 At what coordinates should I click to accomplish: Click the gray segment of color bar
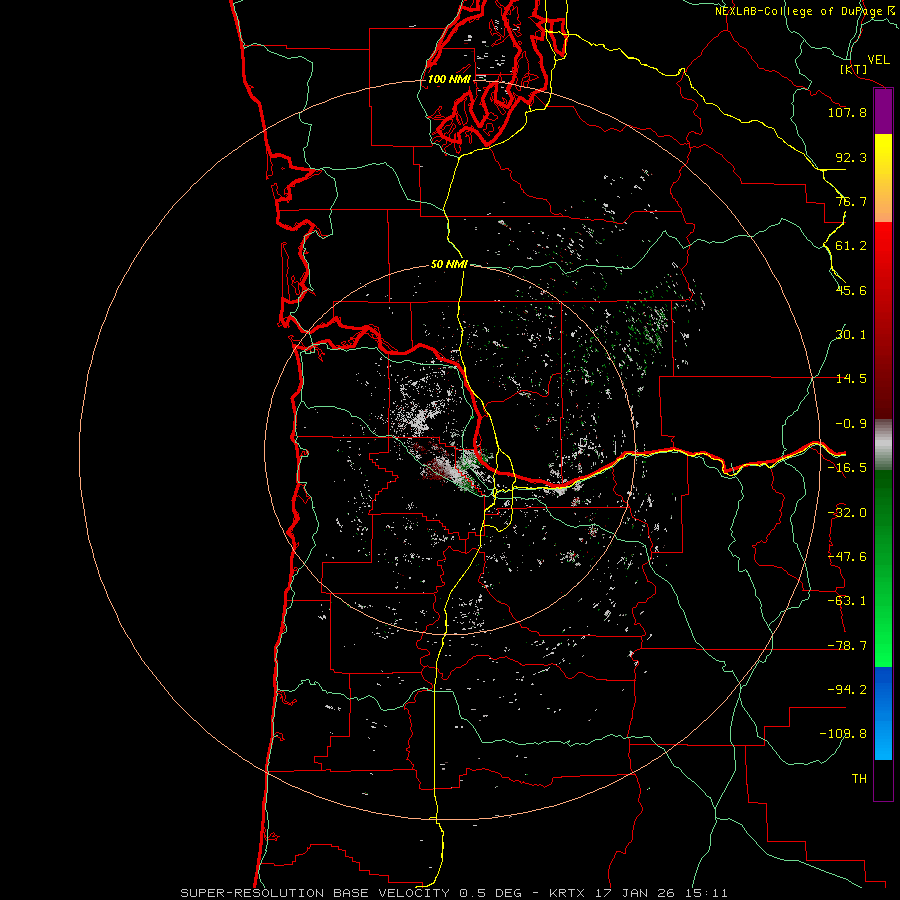[883, 445]
